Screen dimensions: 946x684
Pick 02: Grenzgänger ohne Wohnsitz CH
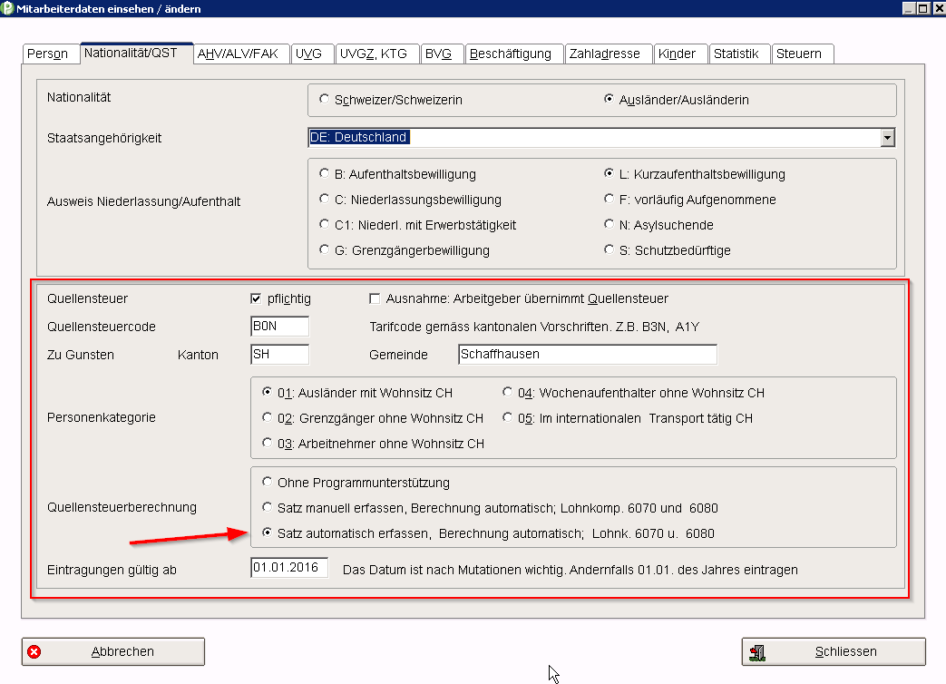click(x=267, y=418)
